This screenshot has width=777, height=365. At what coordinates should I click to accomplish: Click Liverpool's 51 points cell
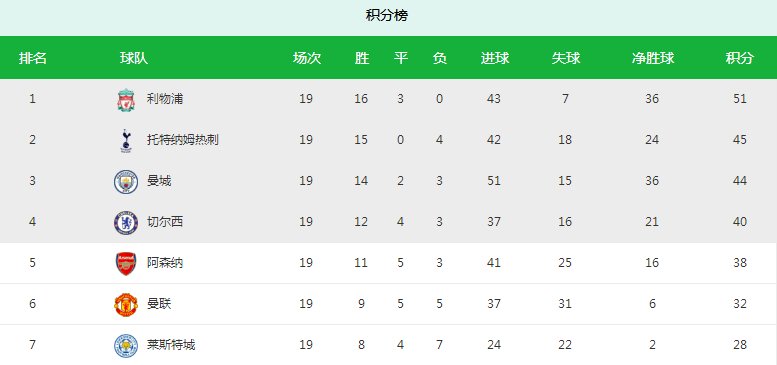tap(740, 99)
